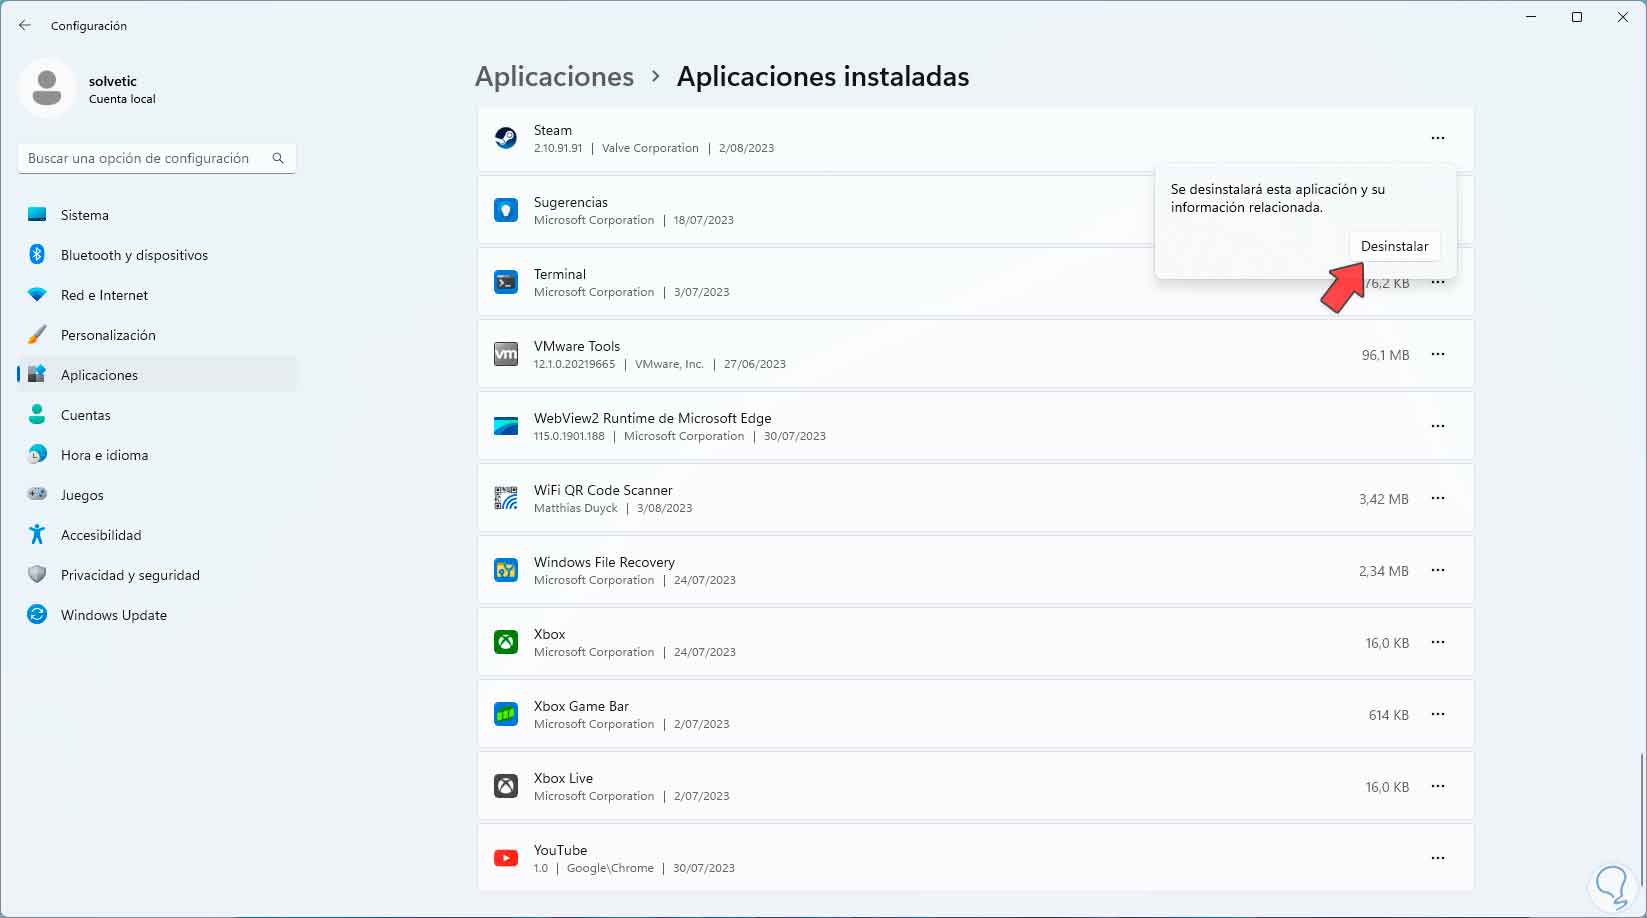1647x918 pixels.
Task: Click the Xbox Live icon
Action: tap(506, 786)
